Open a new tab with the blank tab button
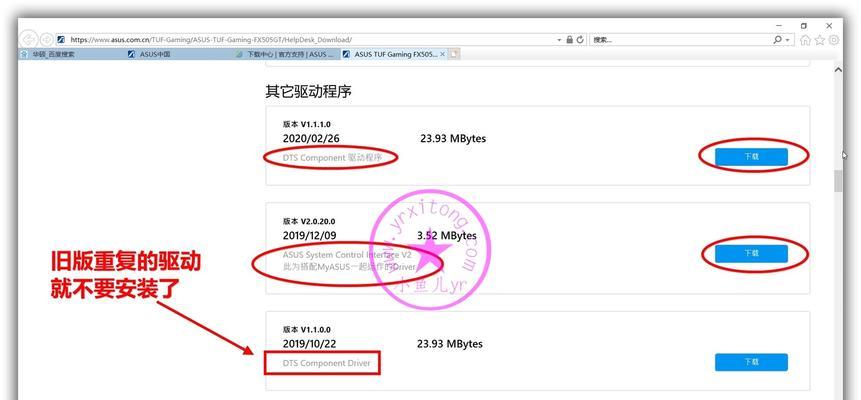 [x=454, y=54]
